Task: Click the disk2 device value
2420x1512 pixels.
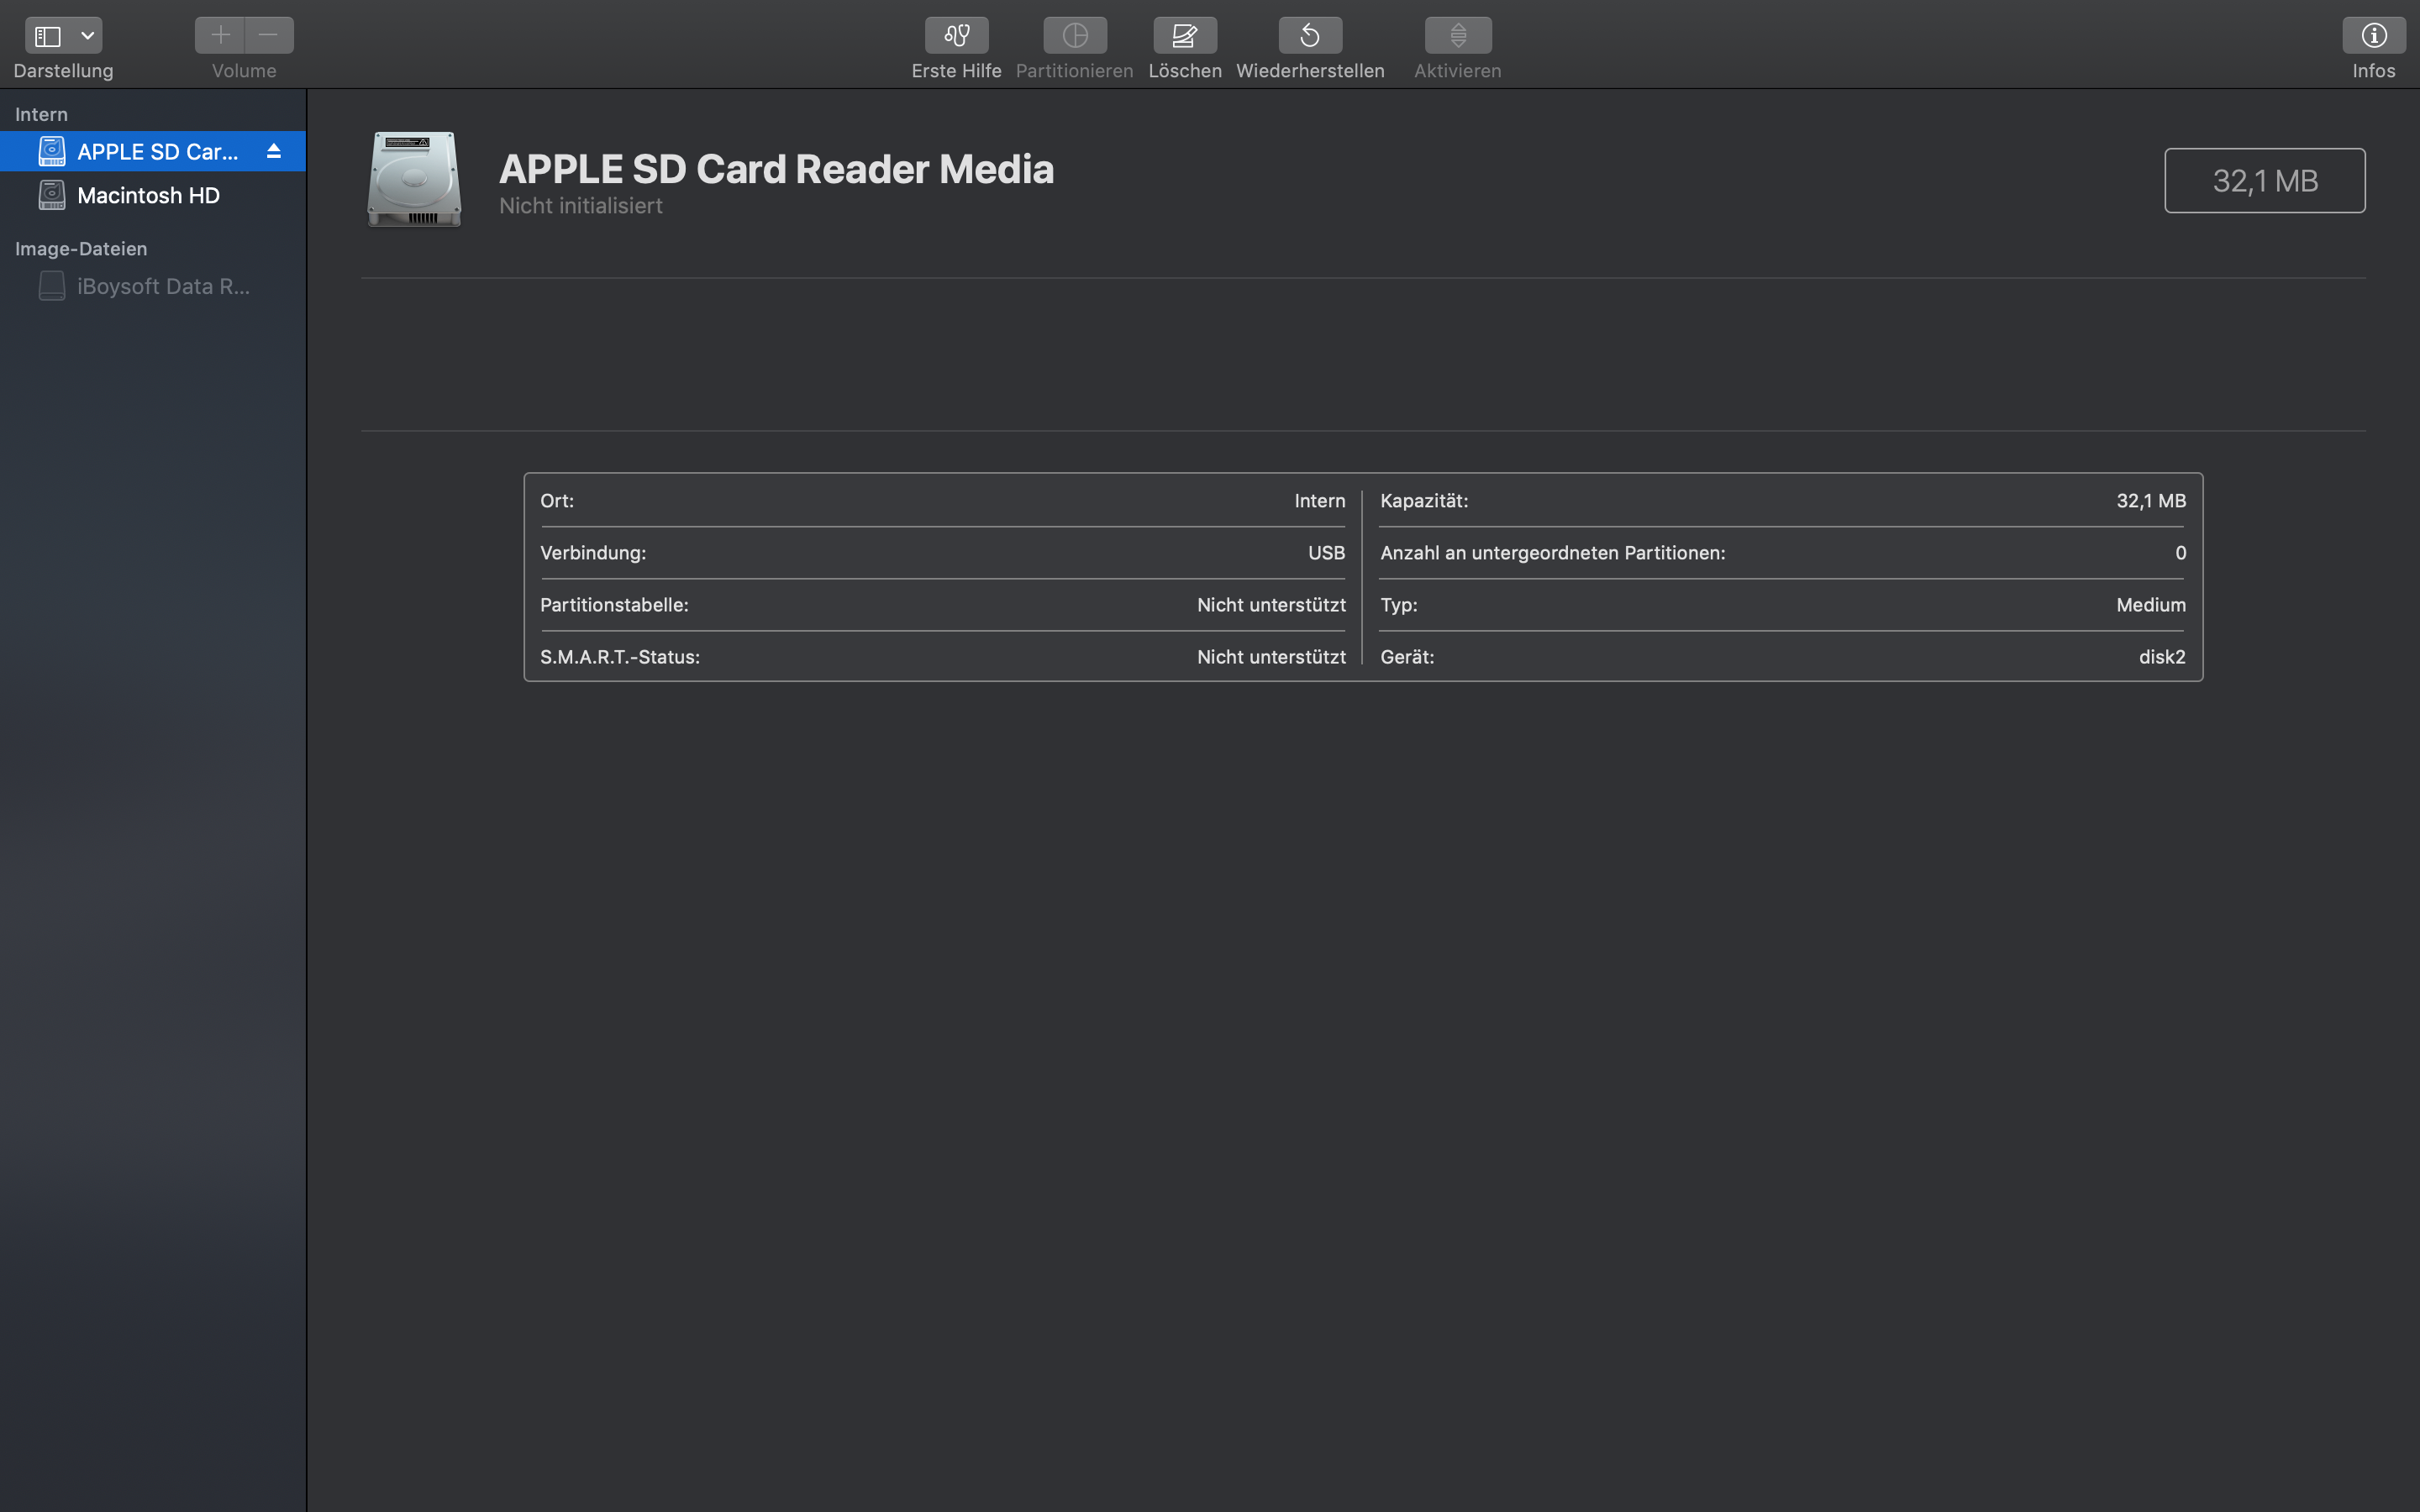Action: point(2161,657)
